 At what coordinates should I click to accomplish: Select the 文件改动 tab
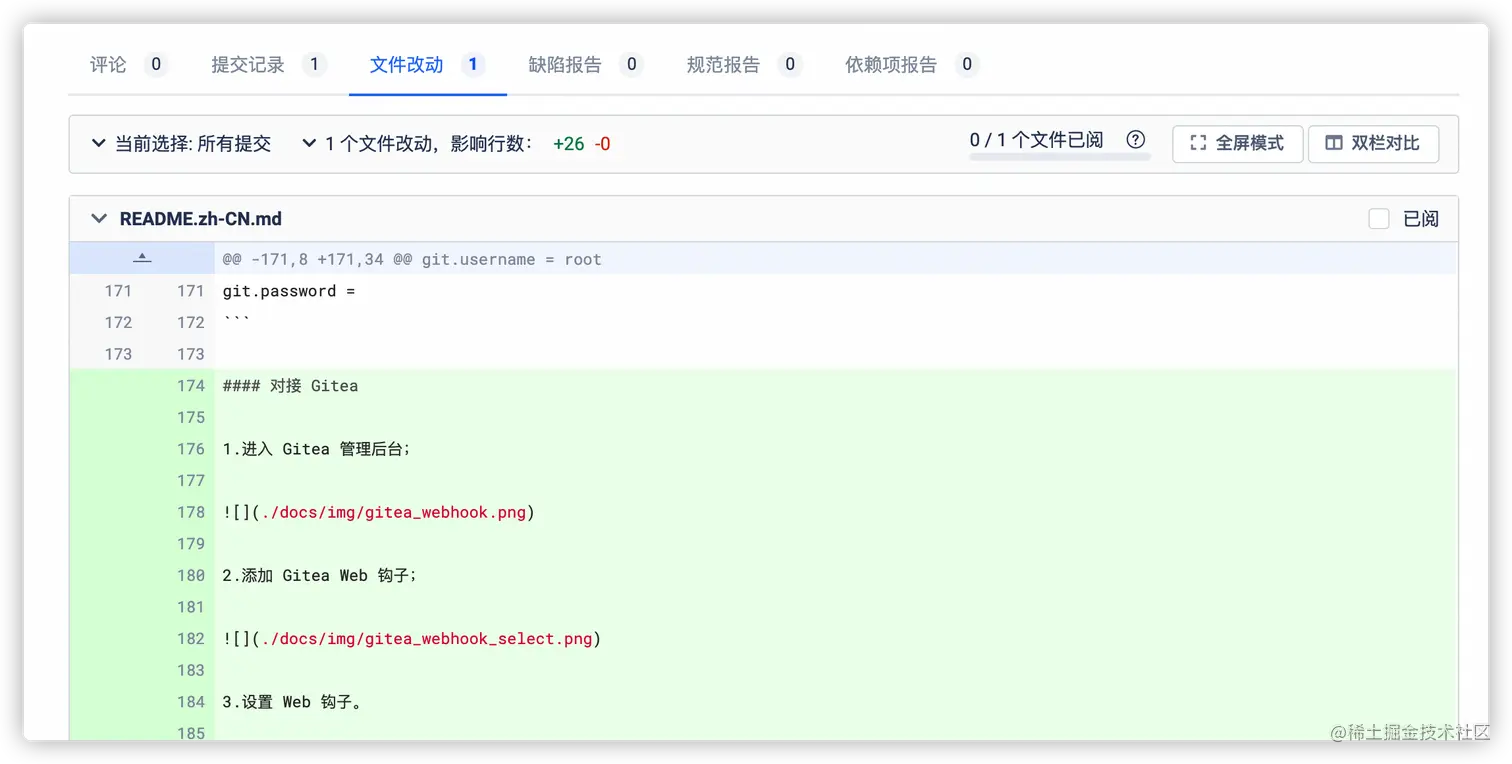pyautogui.click(x=427, y=65)
